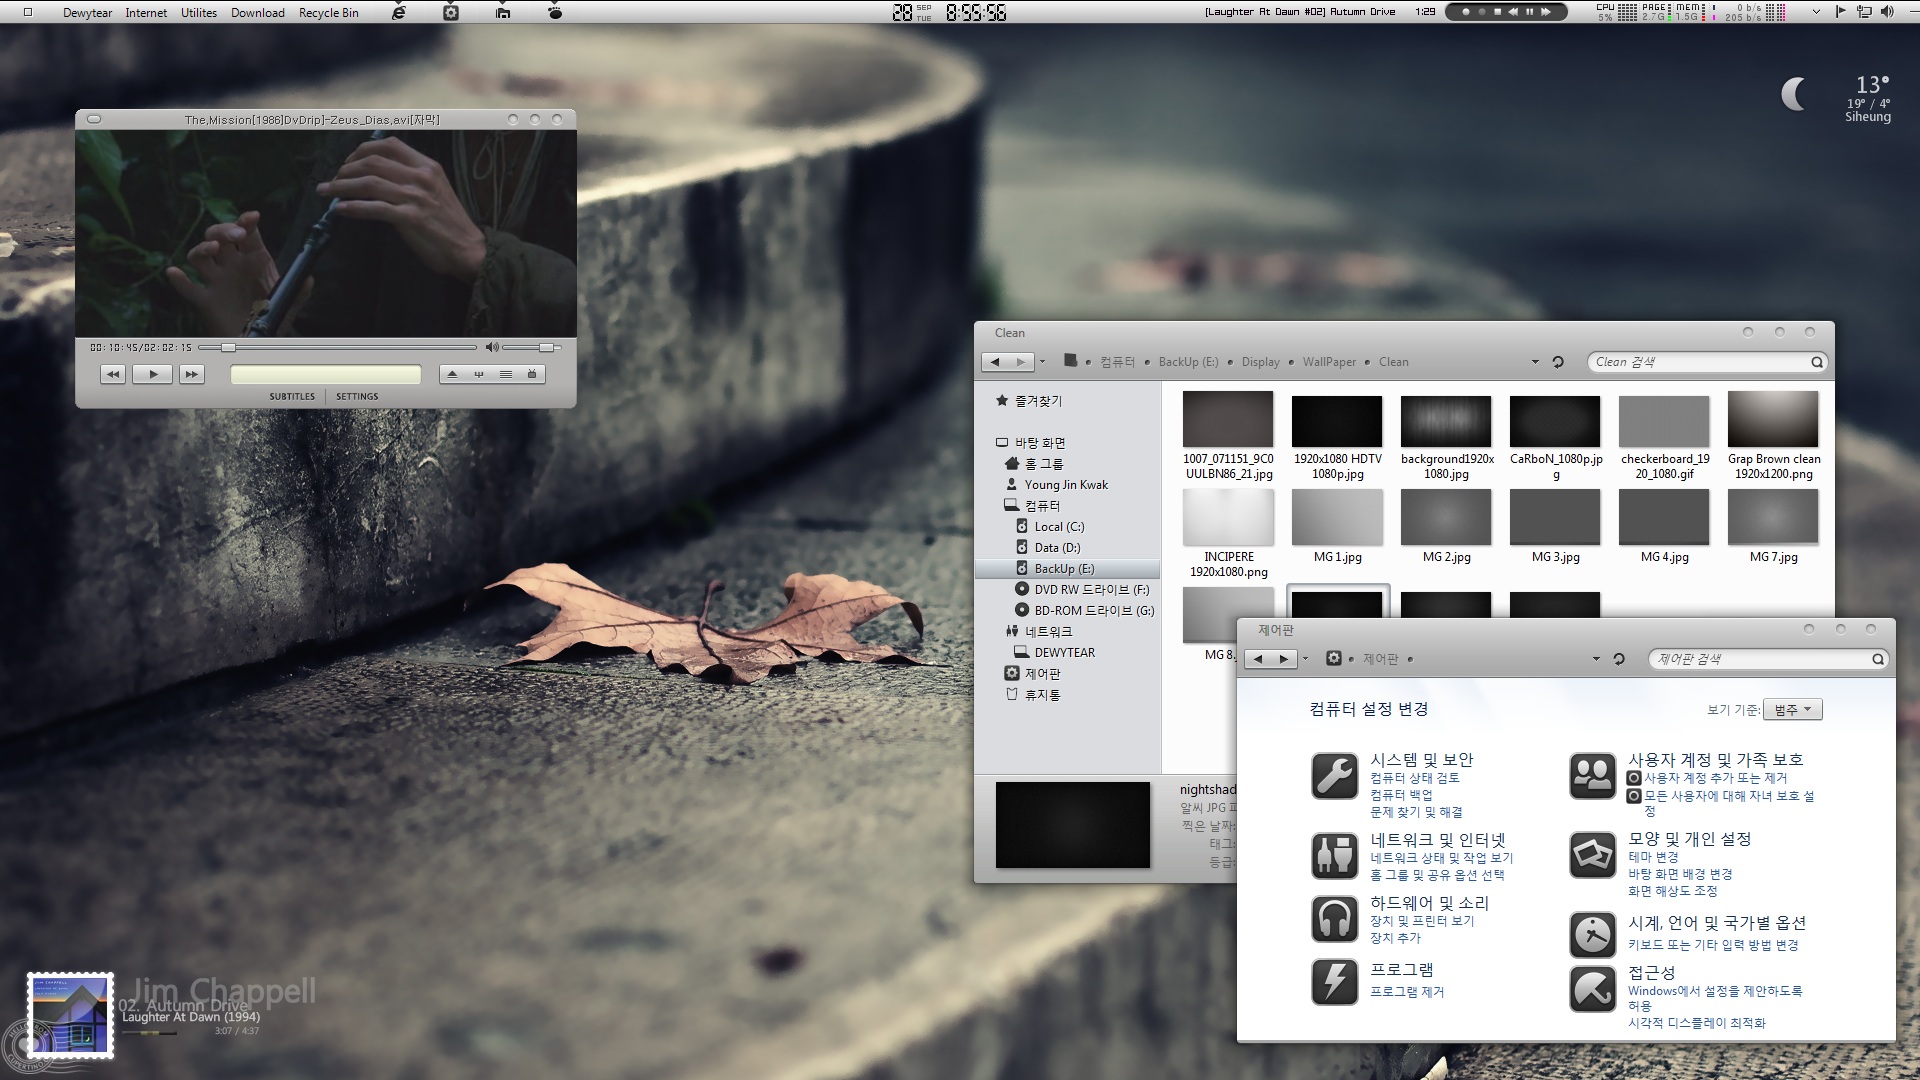Image resolution: width=1920 pixels, height=1080 pixels.
Task: Open the playlist icon in media player
Action: [x=506, y=374]
